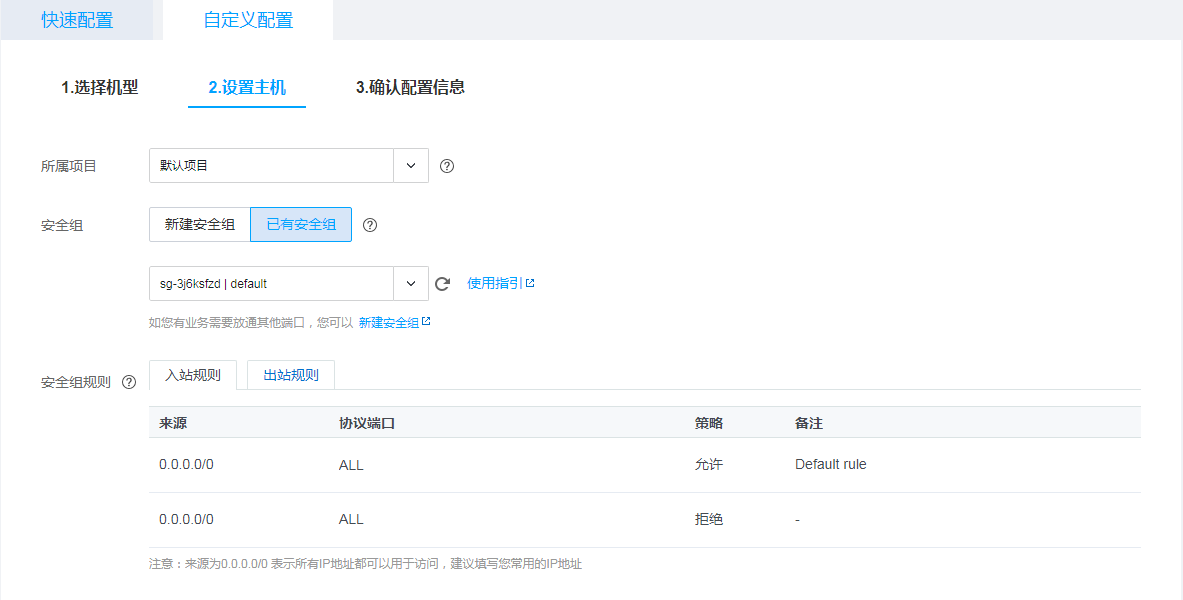The image size is (1183, 600).
Task: Click the help icon next to 已有安全组
Action: [x=370, y=225]
